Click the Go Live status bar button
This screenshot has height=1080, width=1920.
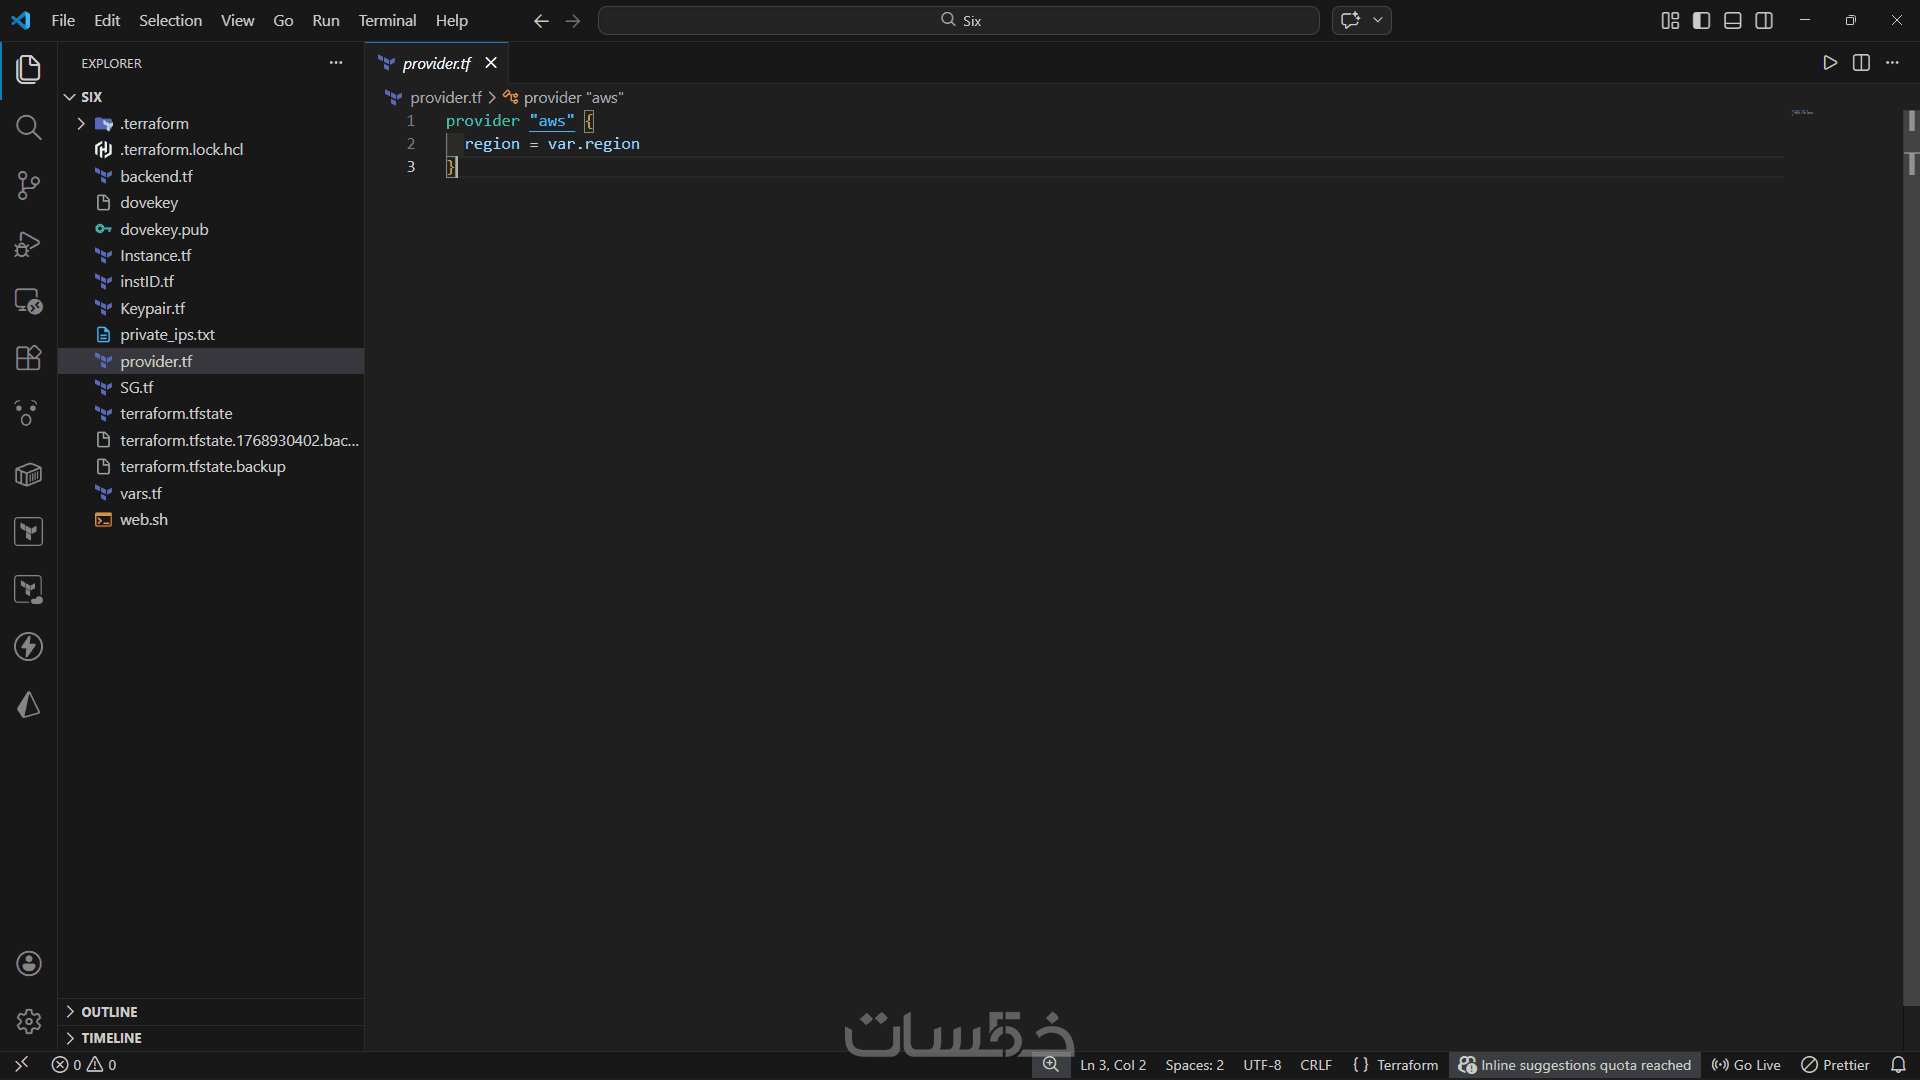point(1746,1065)
